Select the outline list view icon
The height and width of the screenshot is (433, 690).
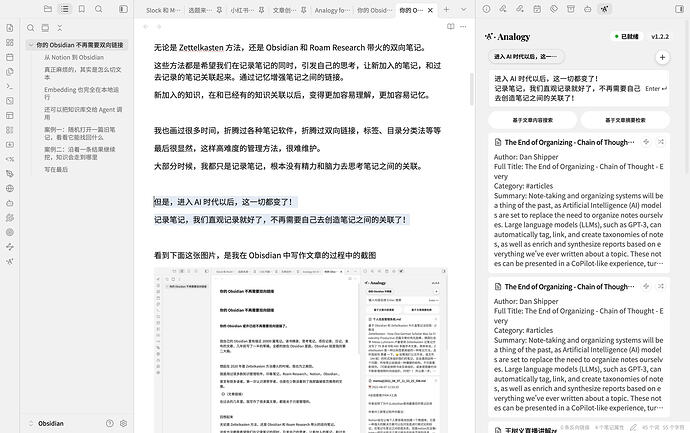click(x=65, y=9)
